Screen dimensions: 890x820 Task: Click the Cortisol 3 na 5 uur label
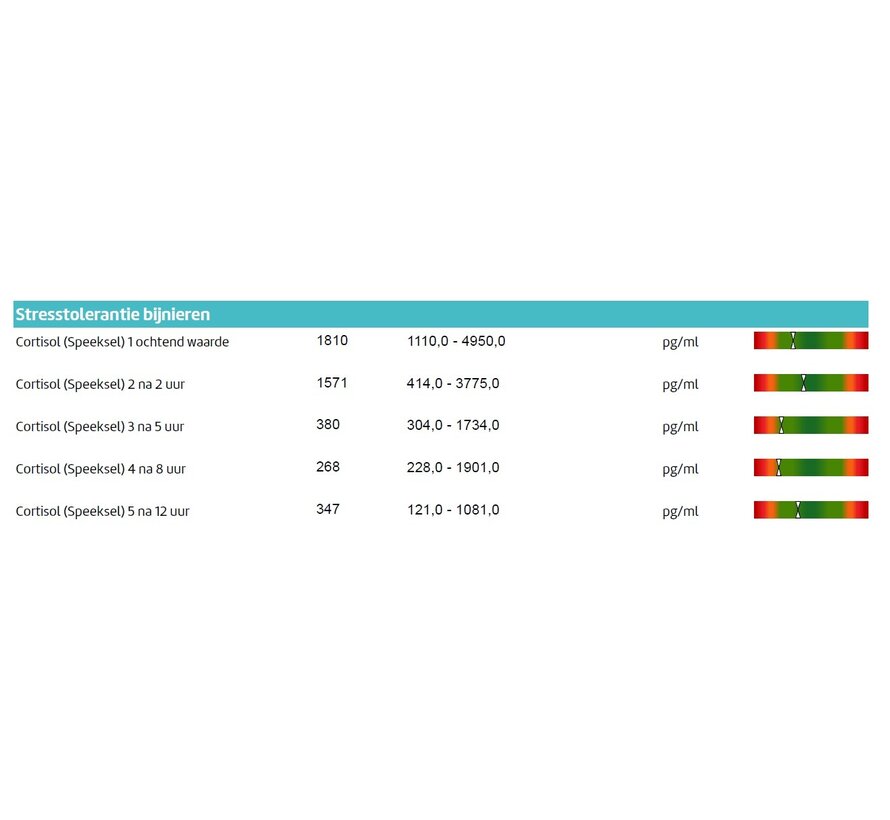point(100,427)
